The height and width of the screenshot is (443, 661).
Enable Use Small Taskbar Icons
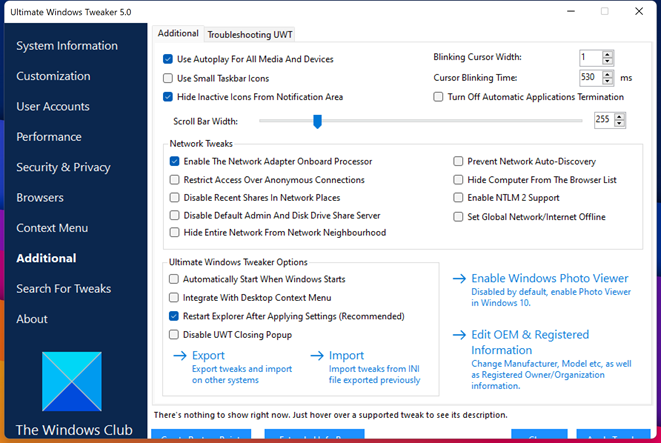point(168,78)
